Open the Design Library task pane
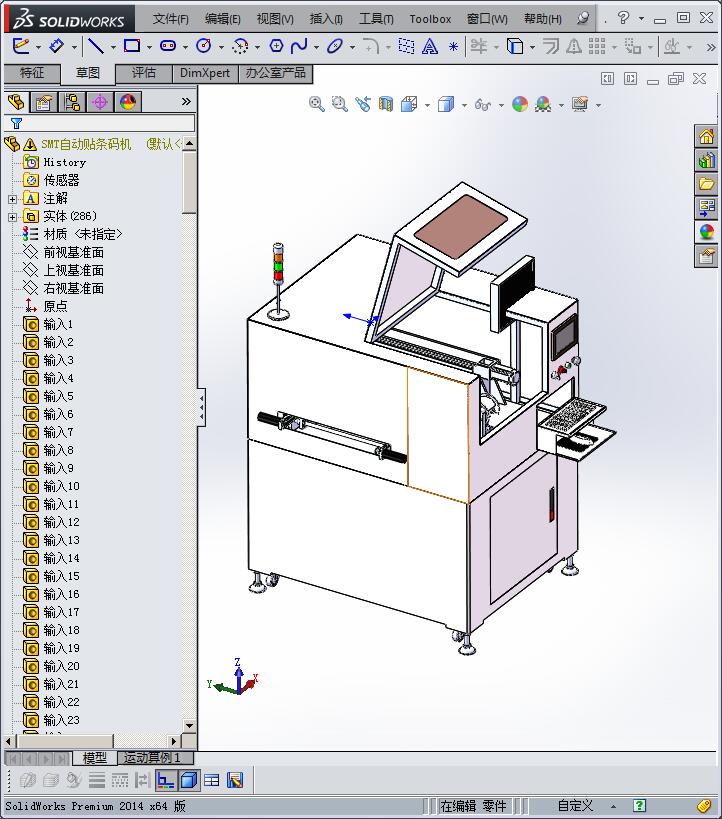This screenshot has width=722, height=819. (x=706, y=161)
